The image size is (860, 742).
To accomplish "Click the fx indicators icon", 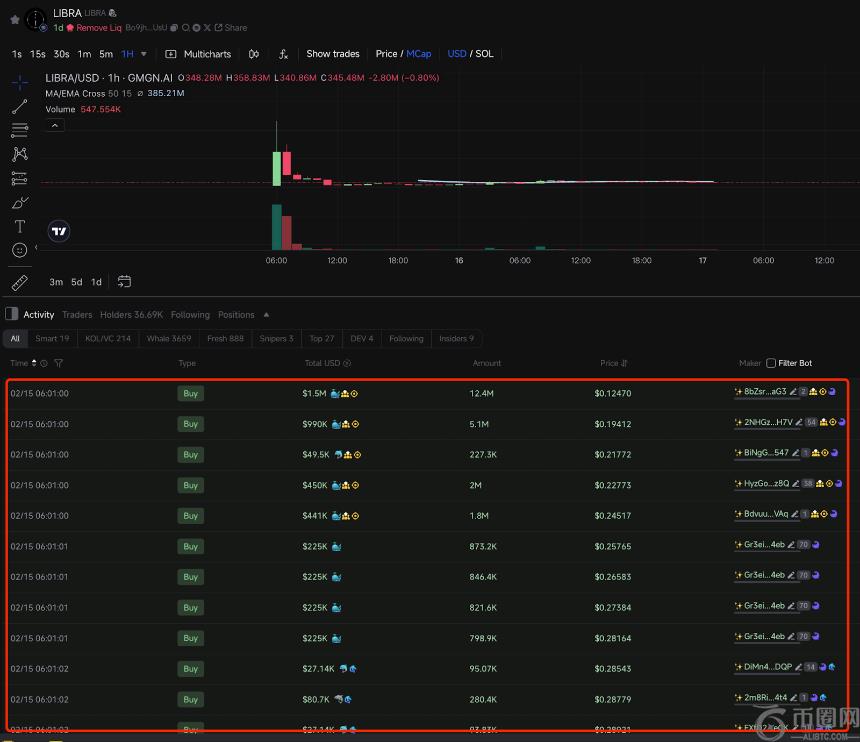I will coord(283,54).
